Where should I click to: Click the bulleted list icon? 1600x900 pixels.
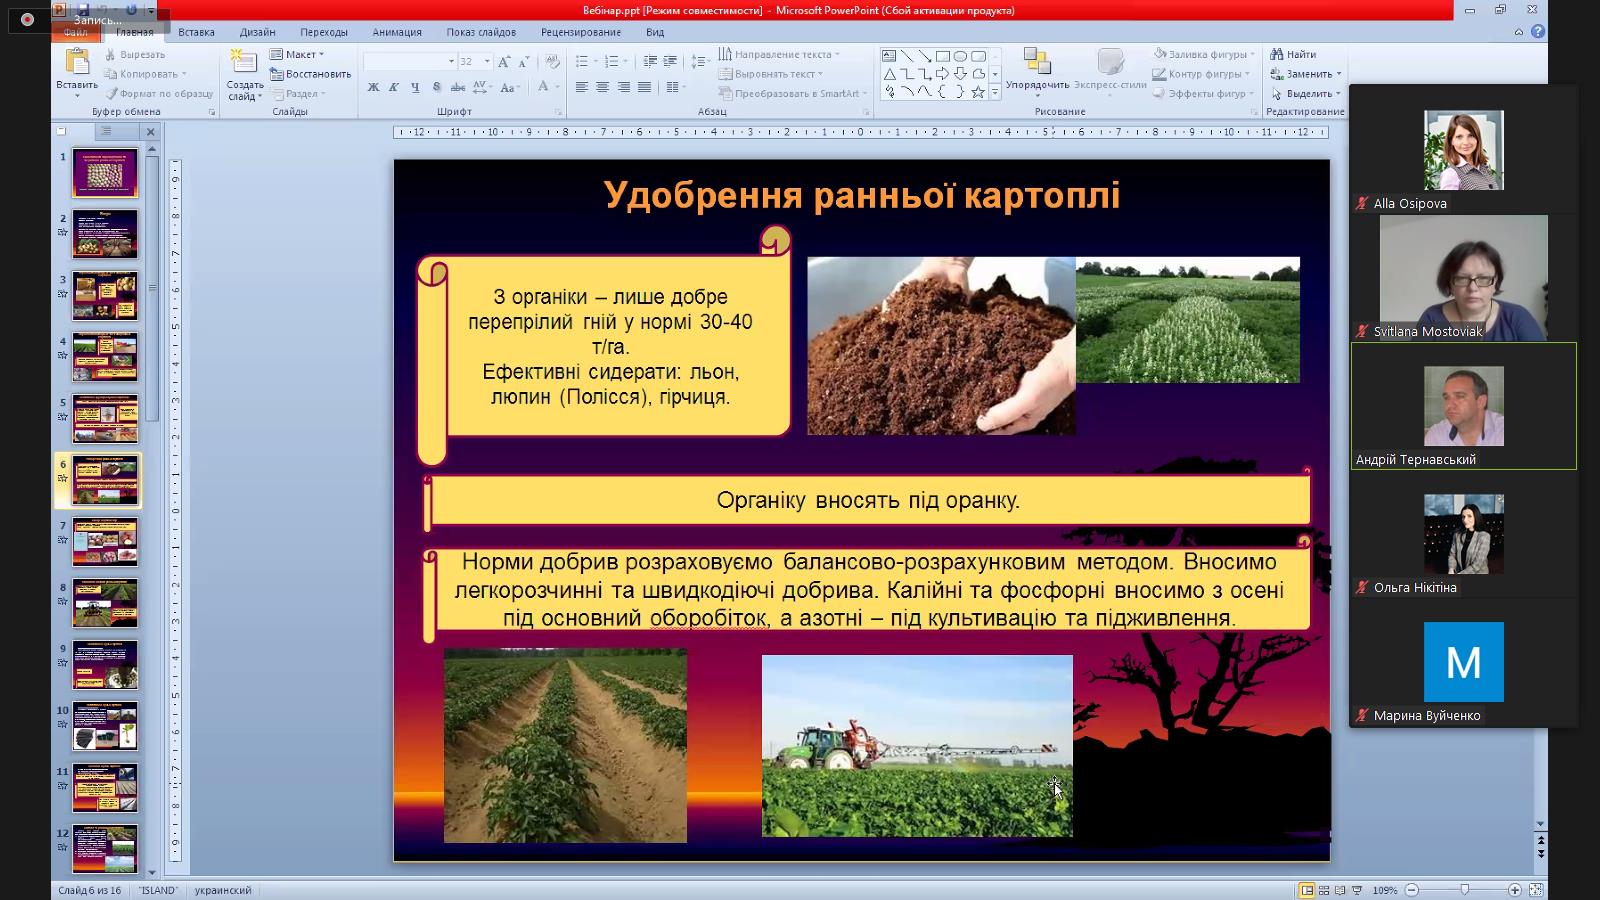pos(583,62)
